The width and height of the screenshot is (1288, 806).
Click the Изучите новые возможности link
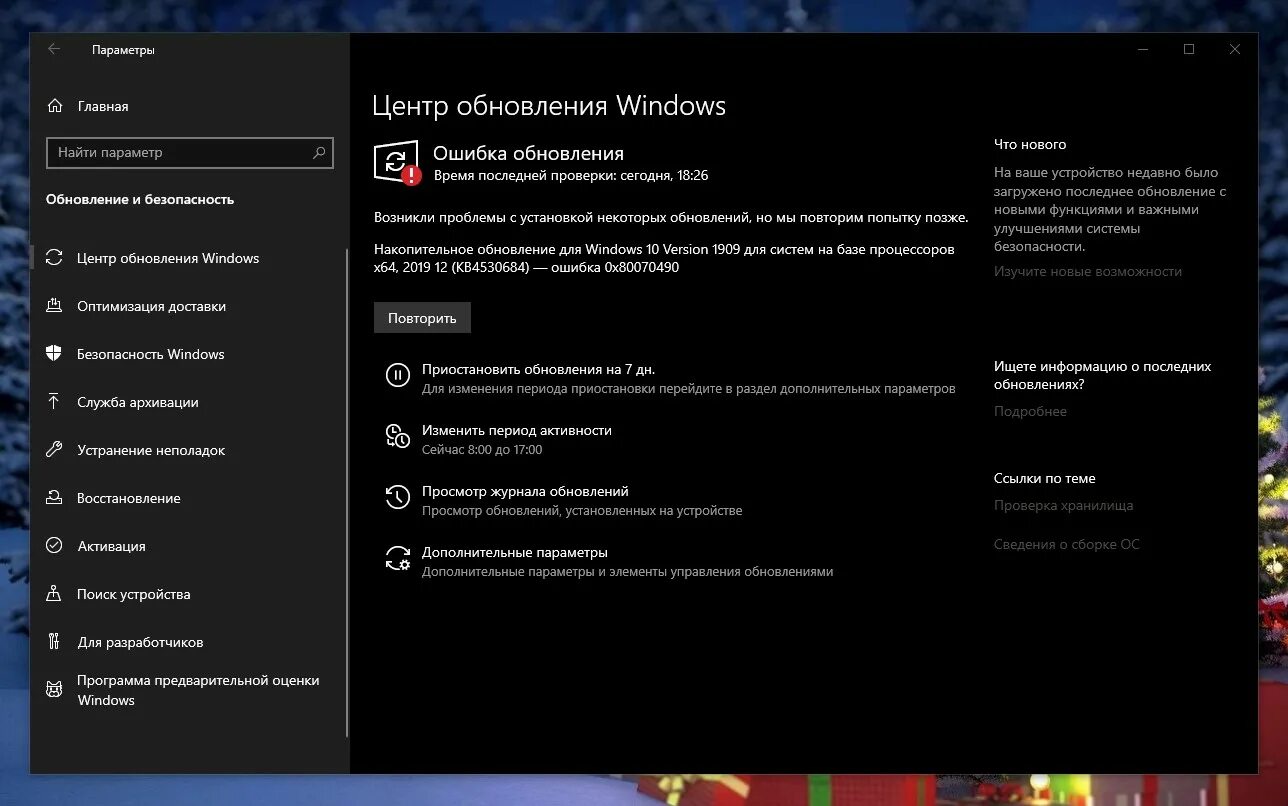click(x=1088, y=271)
